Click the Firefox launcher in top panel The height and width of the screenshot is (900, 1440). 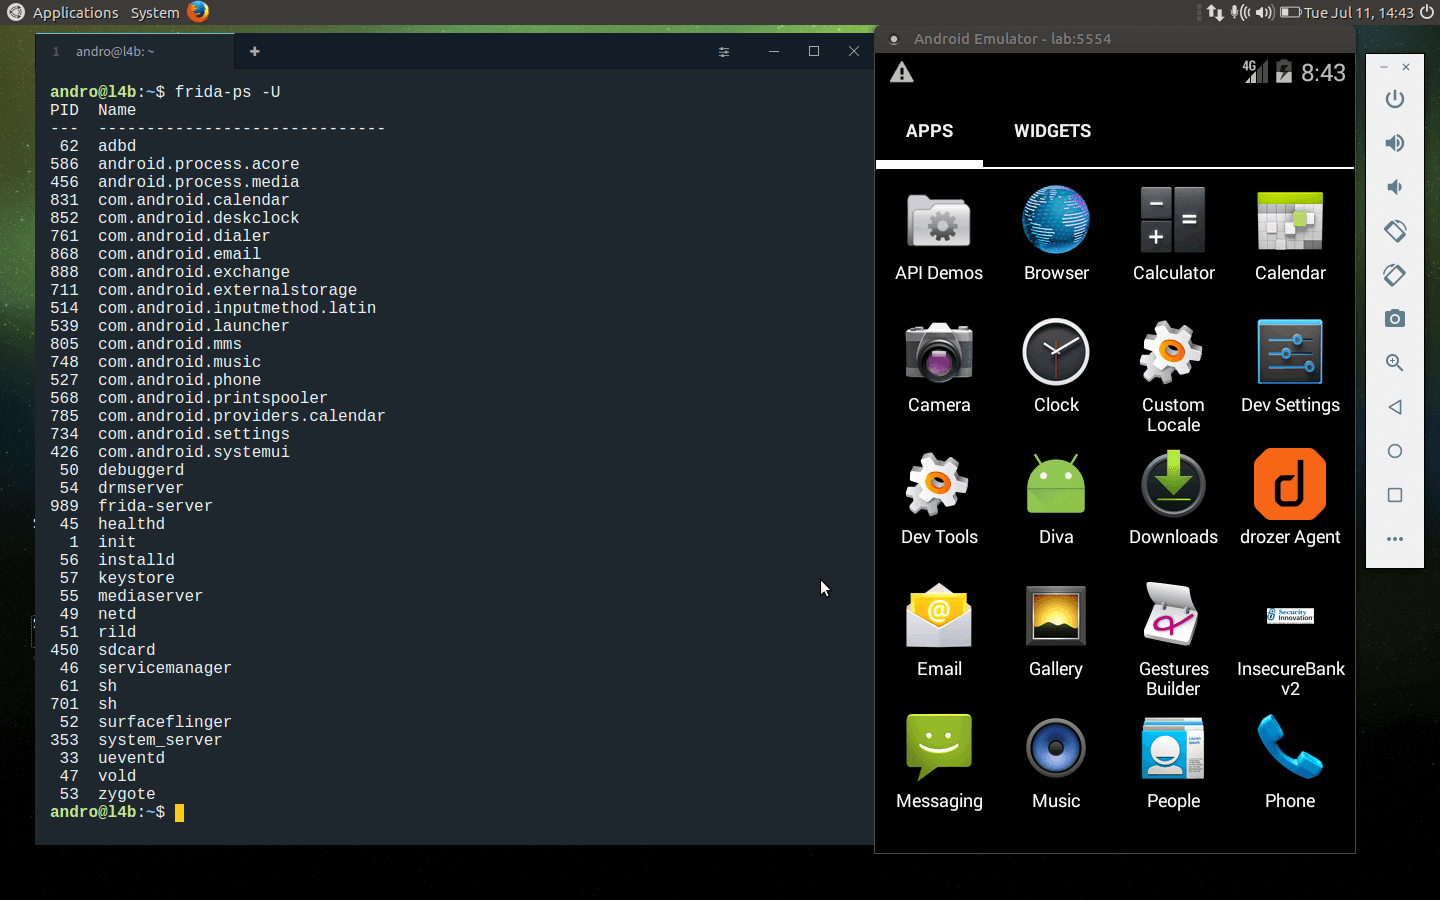tap(198, 12)
